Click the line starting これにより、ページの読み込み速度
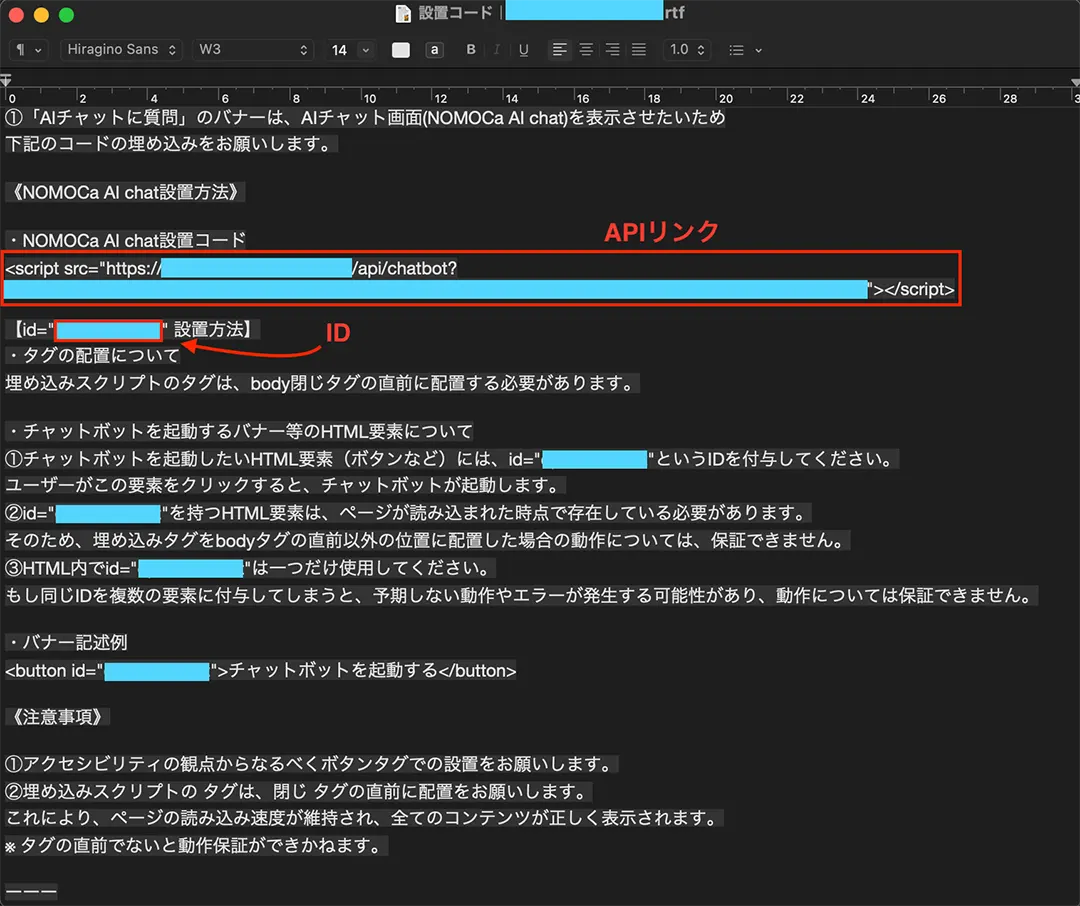The image size is (1080, 906). coord(364,819)
